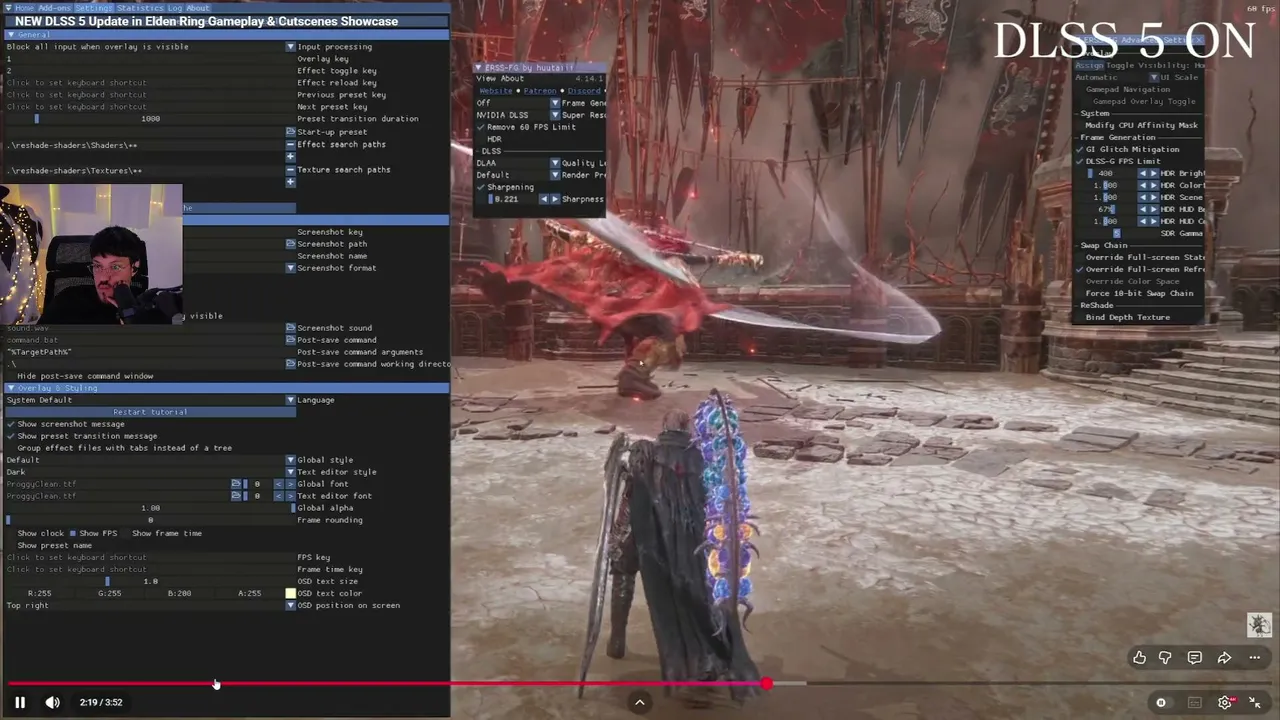Screen dimensions: 1280x720
Task: Collapse the Overlay & Styling section
Action: (x=225, y=388)
